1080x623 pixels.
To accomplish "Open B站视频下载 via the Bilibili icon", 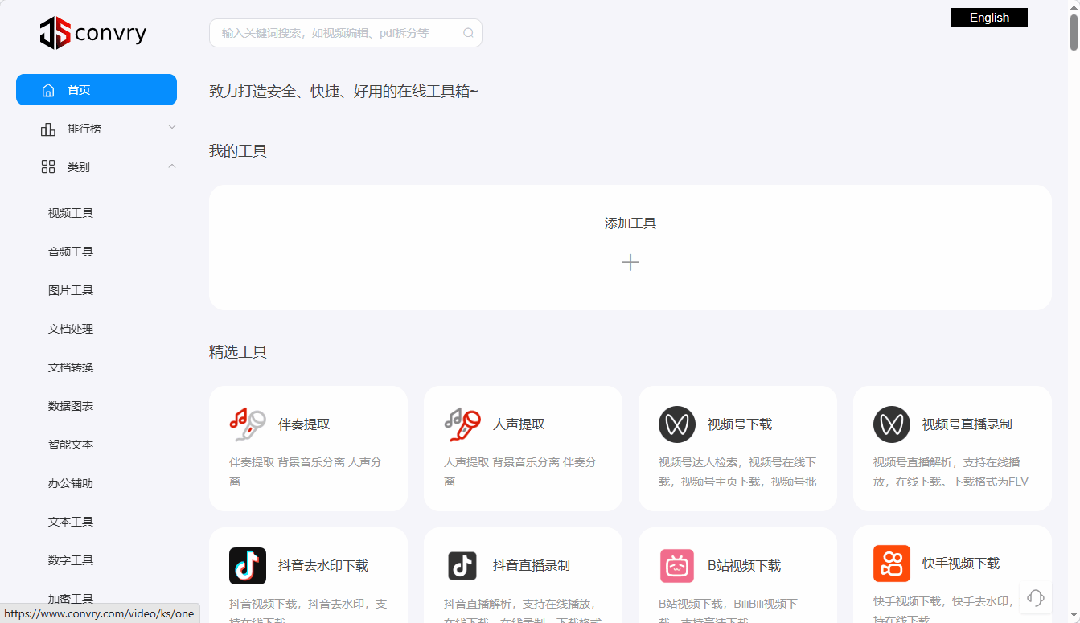I will (677, 564).
